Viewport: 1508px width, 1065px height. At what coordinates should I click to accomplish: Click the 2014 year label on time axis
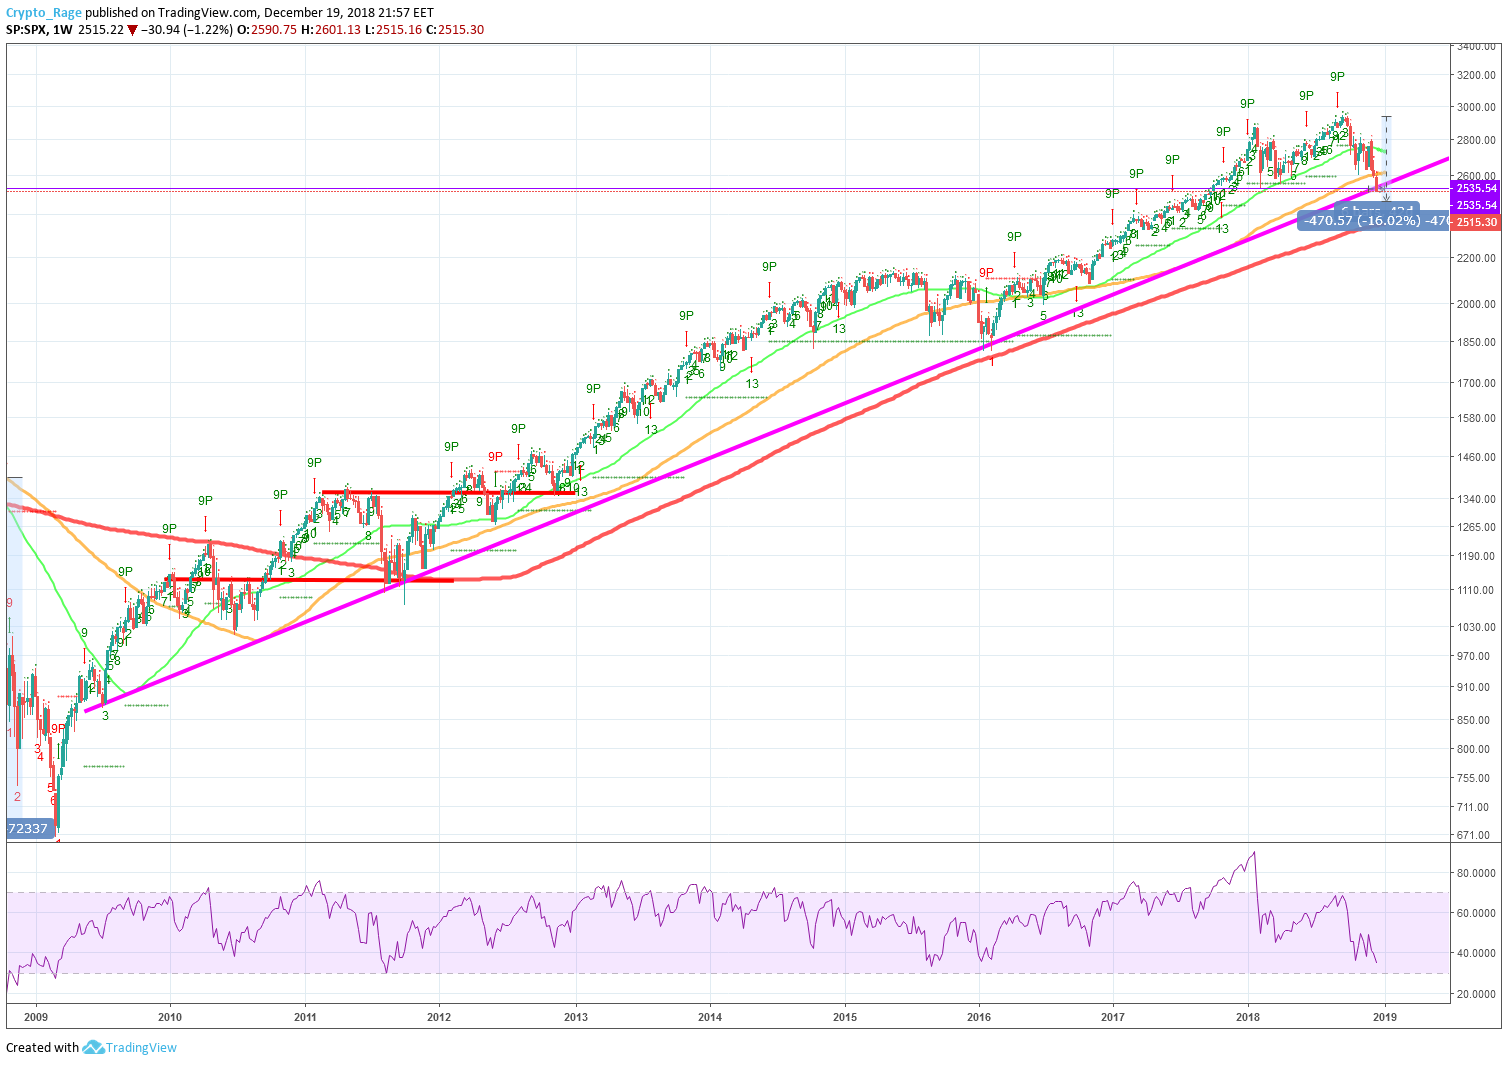point(710,1017)
